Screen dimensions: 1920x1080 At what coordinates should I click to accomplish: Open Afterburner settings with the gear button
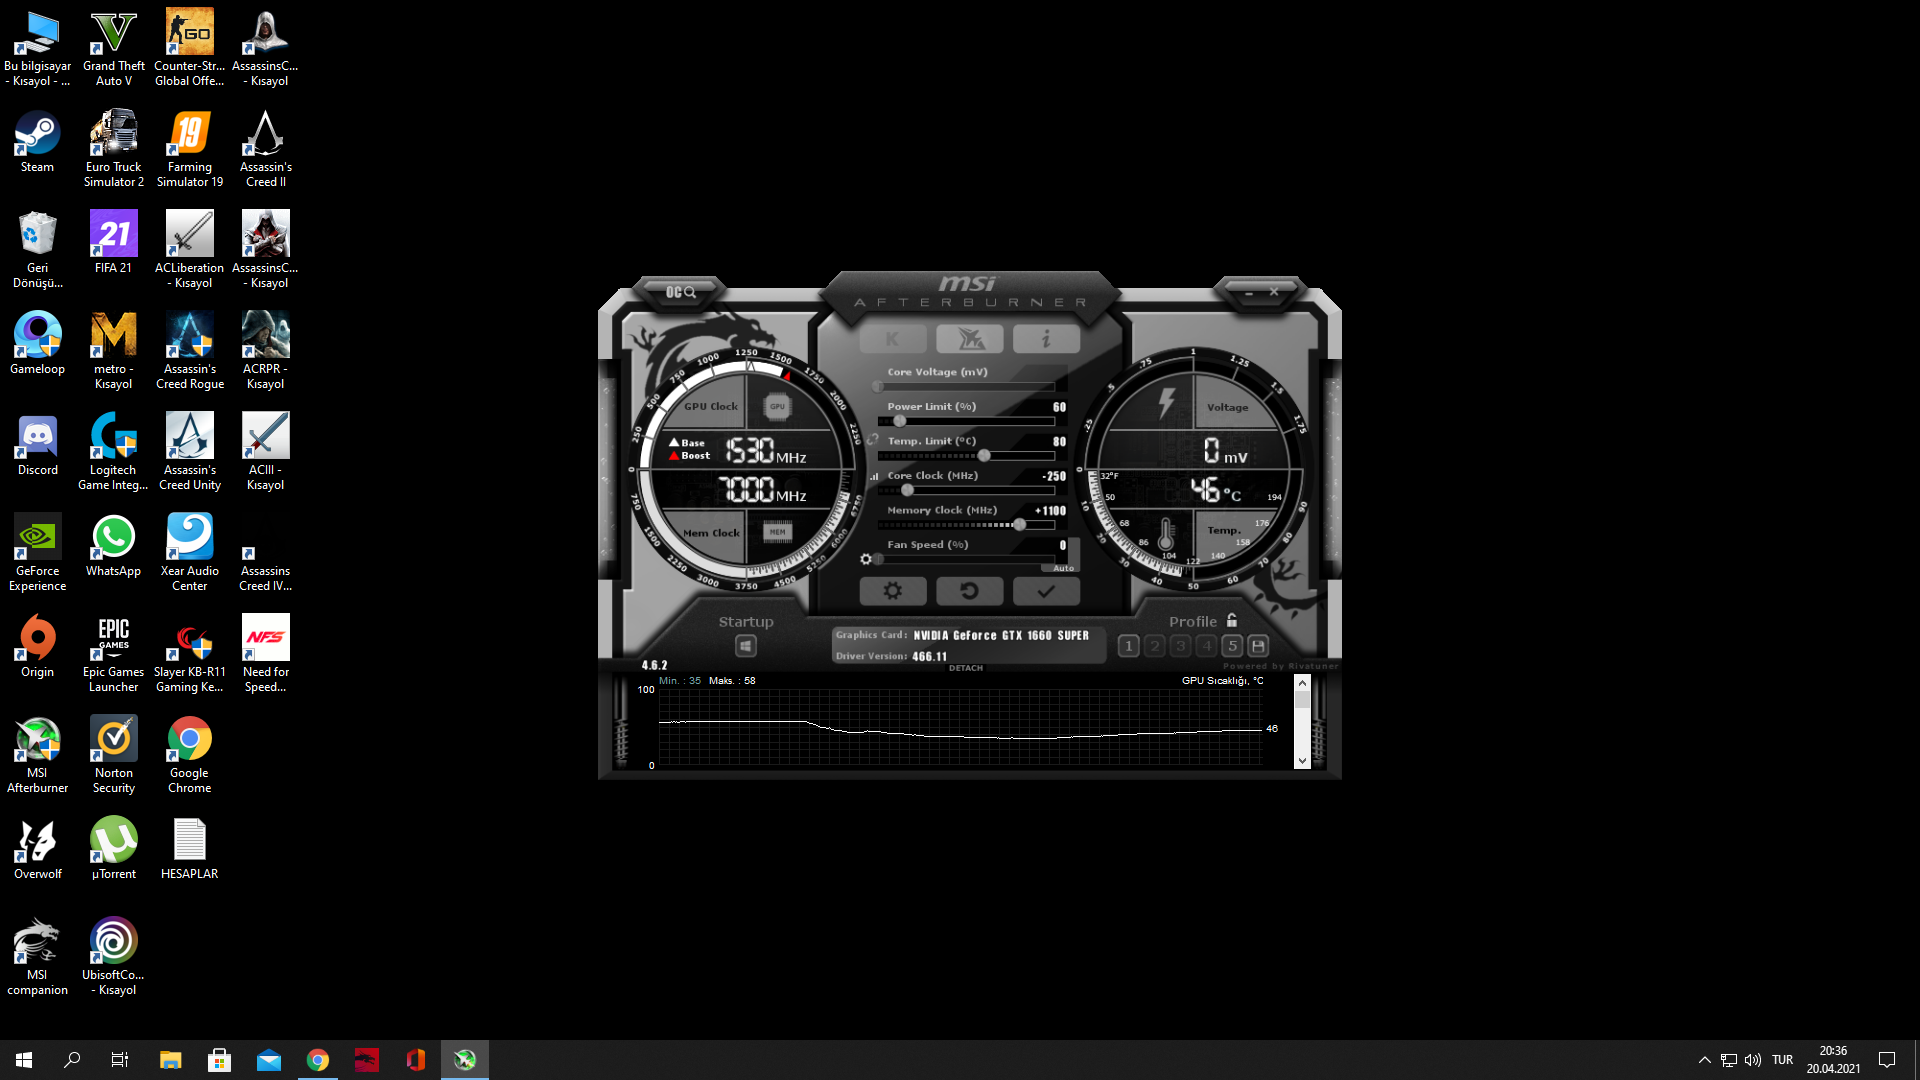pos(893,591)
